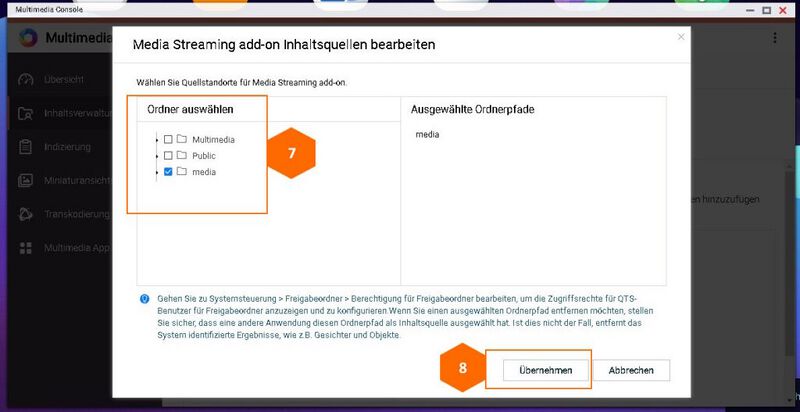The height and width of the screenshot is (412, 800).
Task: Open Inhaltsverwaltung in the sidebar
Action: 60,113
